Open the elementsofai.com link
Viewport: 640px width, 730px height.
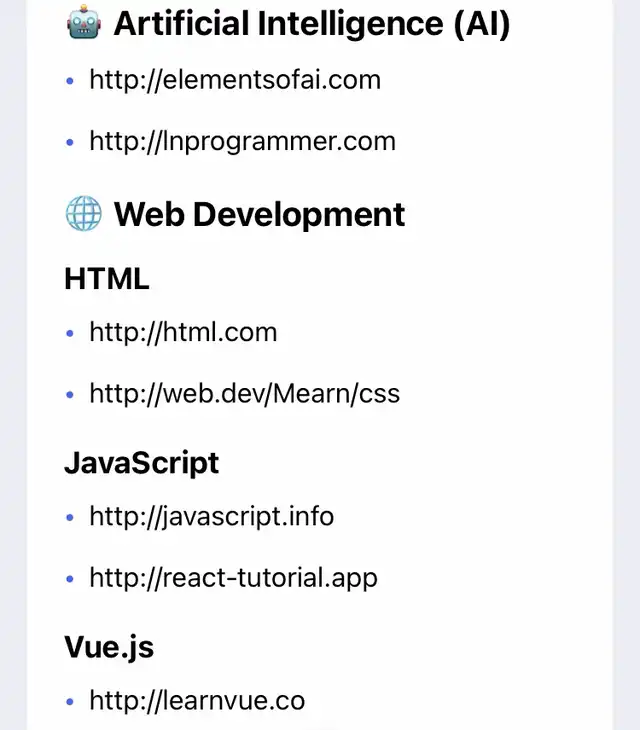(x=235, y=80)
